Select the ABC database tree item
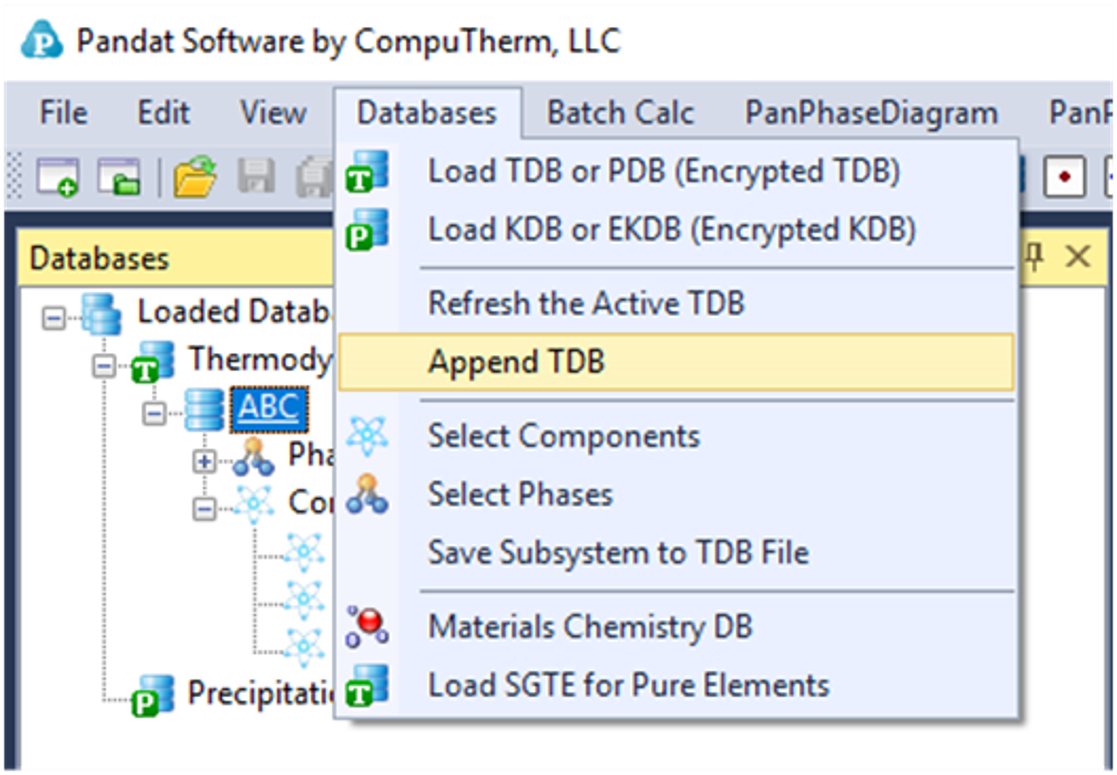Image resolution: width=1117 pixels, height=775 pixels. coord(268,408)
